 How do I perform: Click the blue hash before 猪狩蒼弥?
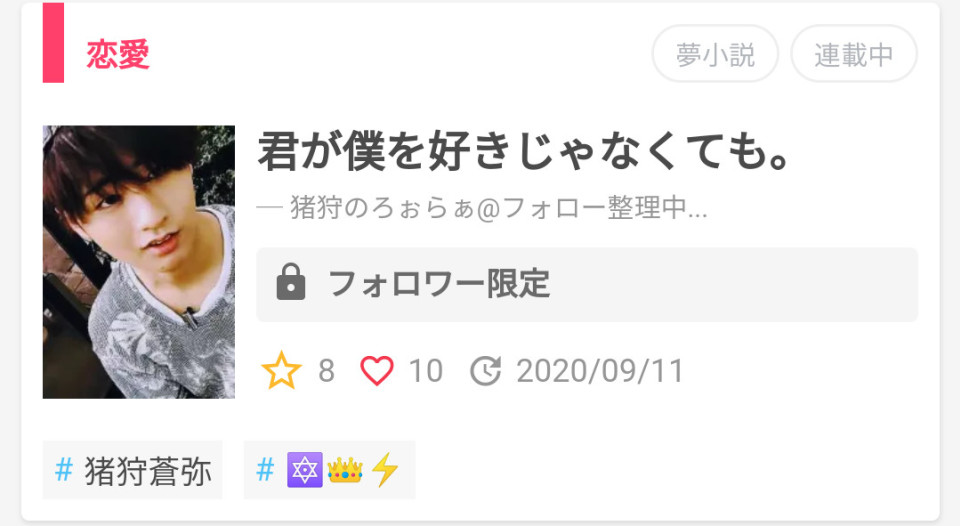[x=64, y=470]
